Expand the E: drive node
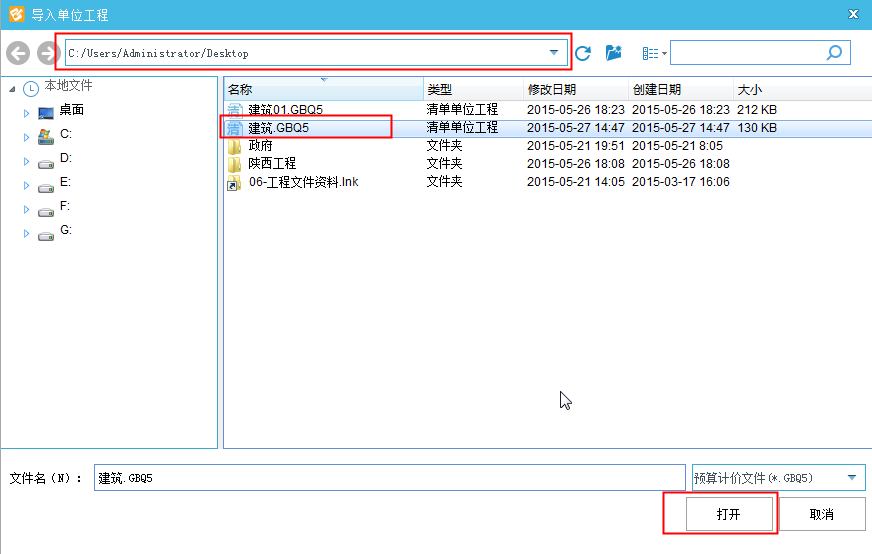 click(26, 185)
